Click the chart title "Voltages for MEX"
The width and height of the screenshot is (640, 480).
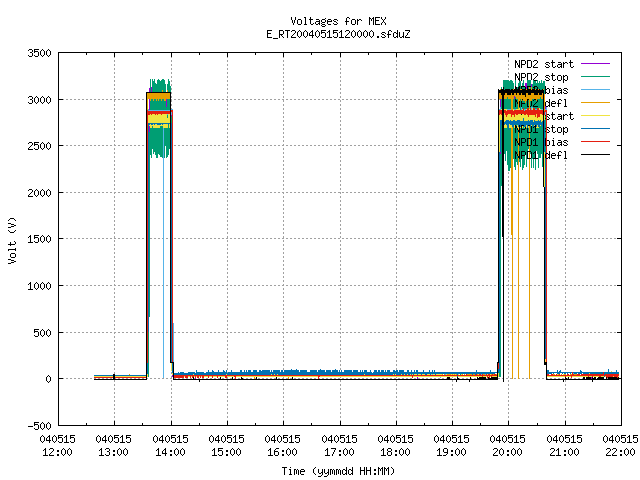(338, 21)
